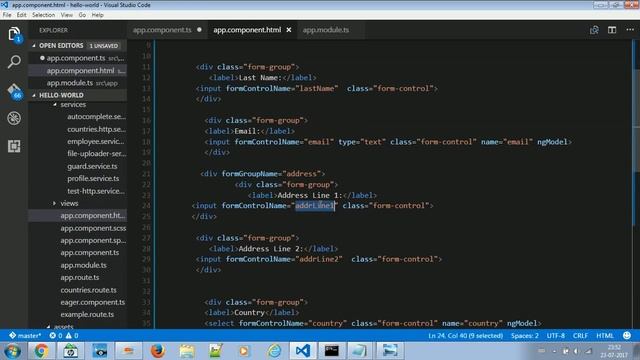This screenshot has height=360, width=640.
Task: Change indentation via Spaces: 2
Action: click(524, 336)
